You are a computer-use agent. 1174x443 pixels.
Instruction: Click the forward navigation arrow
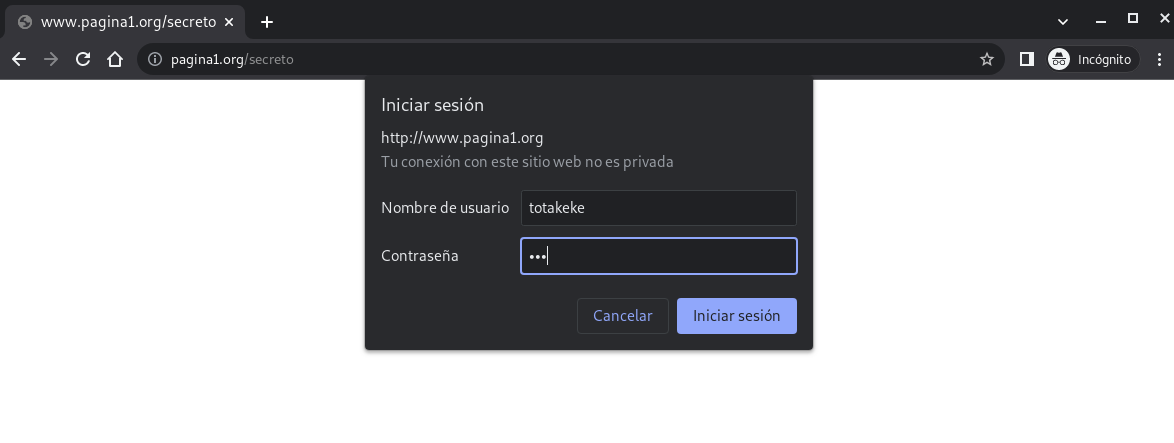[x=51, y=59]
